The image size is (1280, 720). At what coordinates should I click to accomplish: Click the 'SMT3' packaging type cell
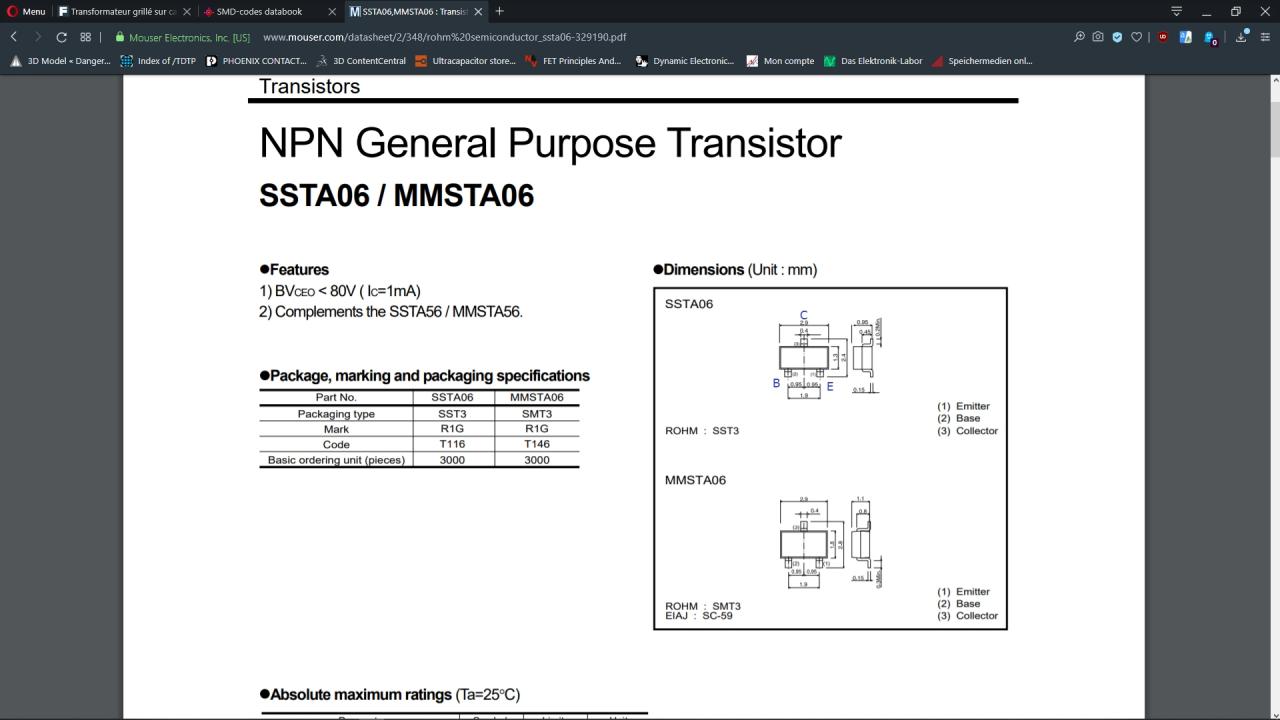coord(537,413)
